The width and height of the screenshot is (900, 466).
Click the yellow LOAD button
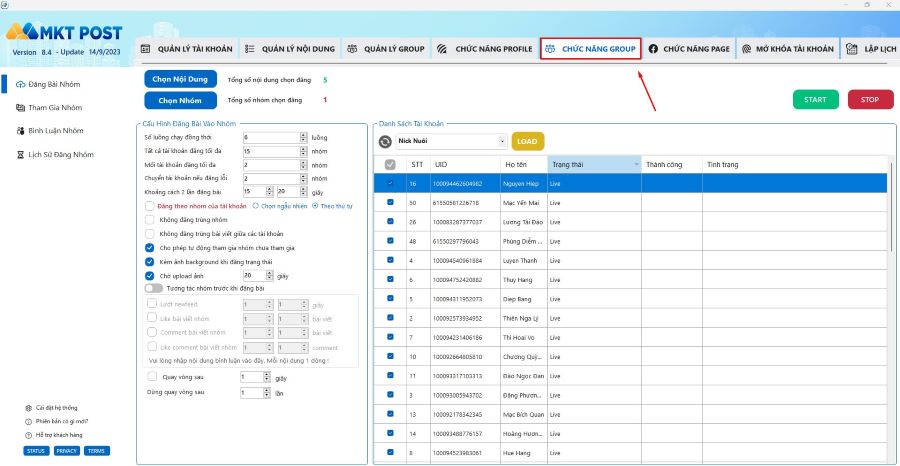[x=527, y=141]
